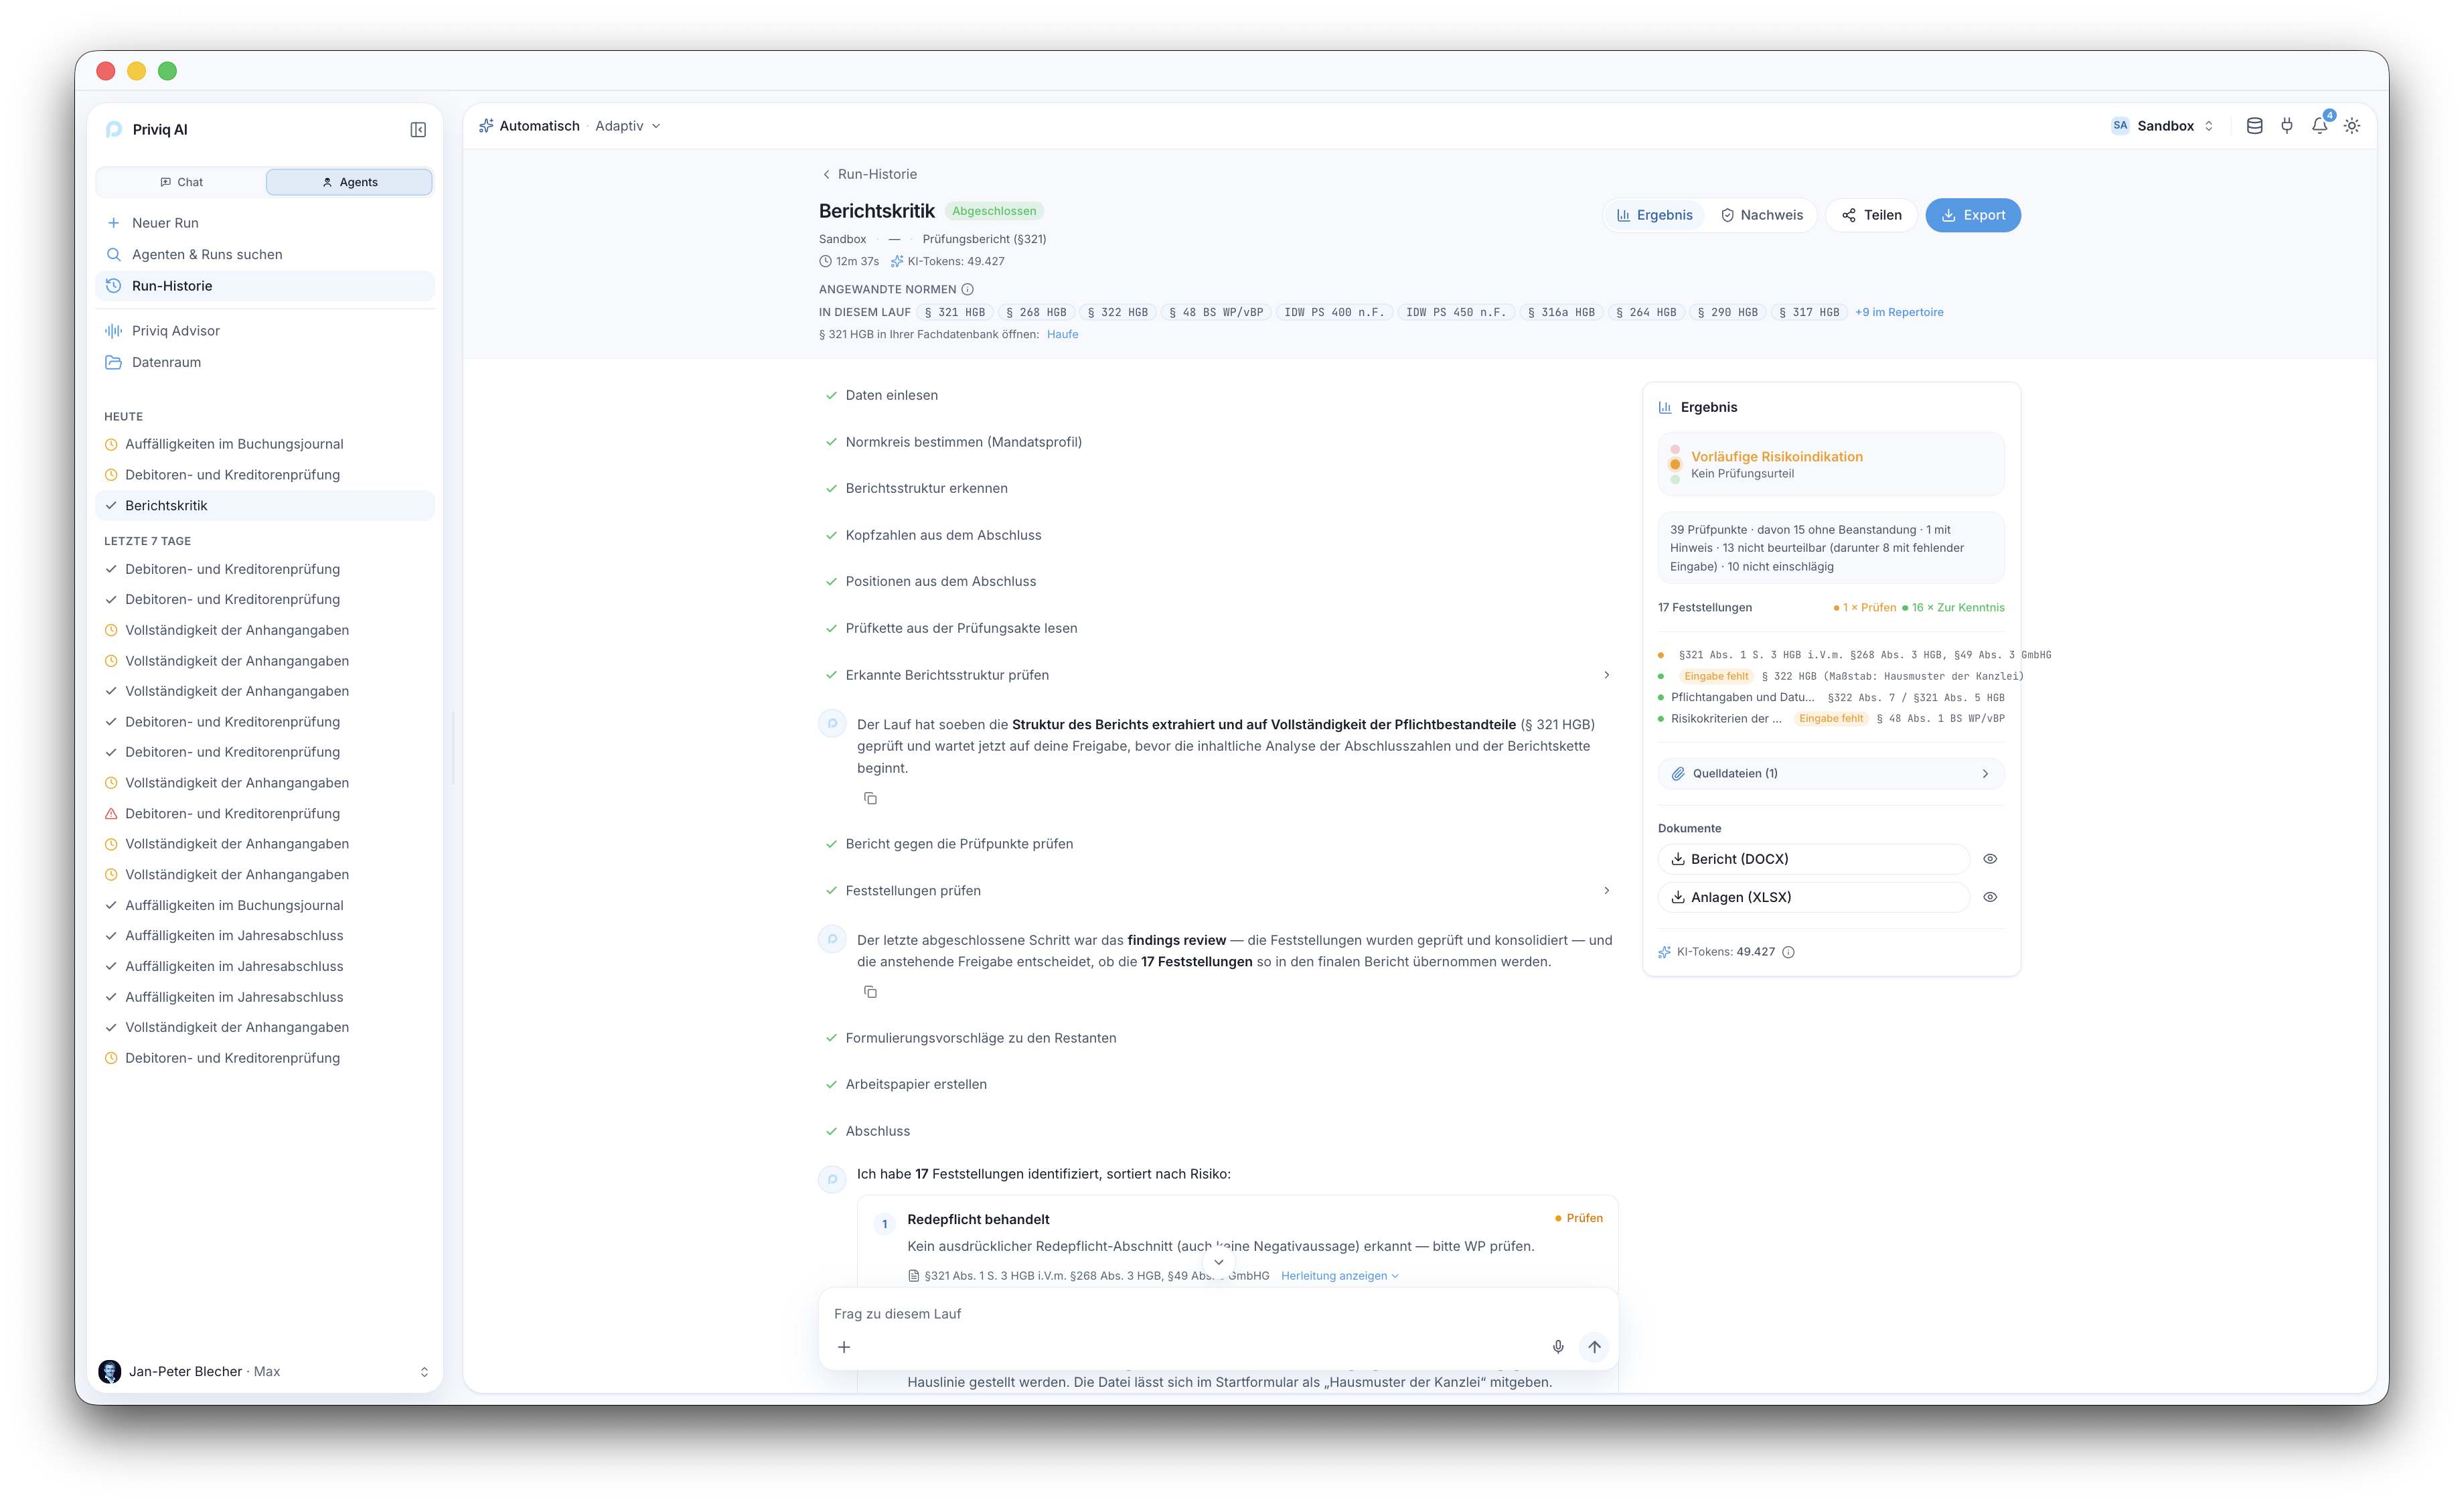Click the Automatisch mode button

[x=529, y=126]
